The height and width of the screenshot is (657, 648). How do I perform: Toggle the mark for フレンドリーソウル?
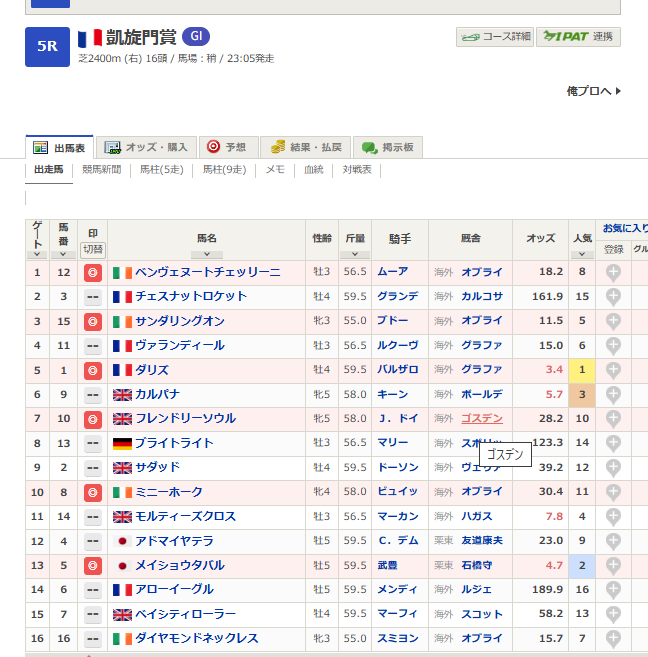pyautogui.click(x=93, y=419)
